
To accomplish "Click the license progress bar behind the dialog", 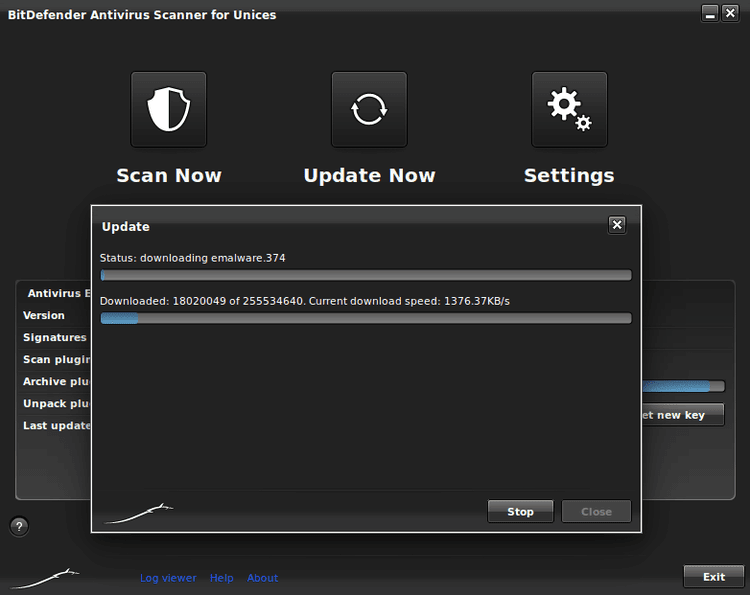I will tap(683, 386).
